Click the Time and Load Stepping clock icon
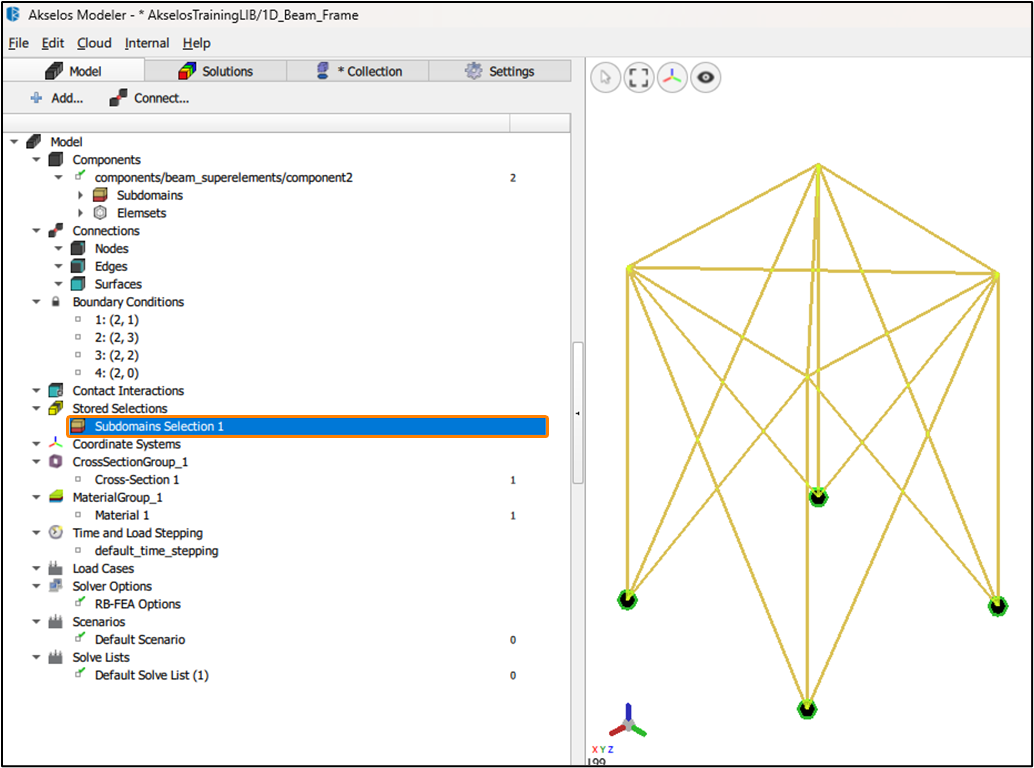Viewport: 1034px width, 768px height. tap(56, 533)
